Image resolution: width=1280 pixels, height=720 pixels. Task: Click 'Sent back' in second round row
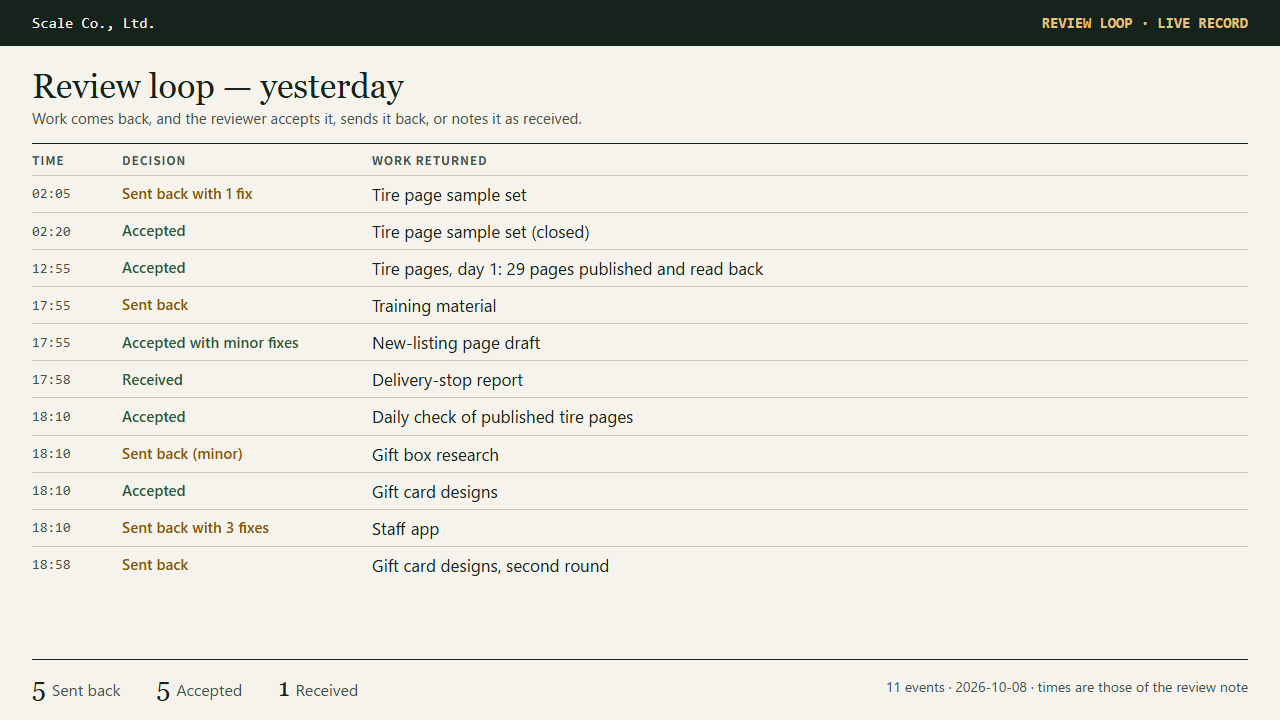[x=155, y=564]
